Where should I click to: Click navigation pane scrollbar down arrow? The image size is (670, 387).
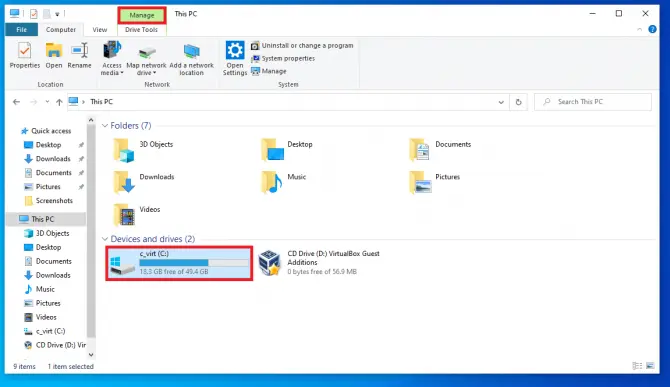(91, 355)
